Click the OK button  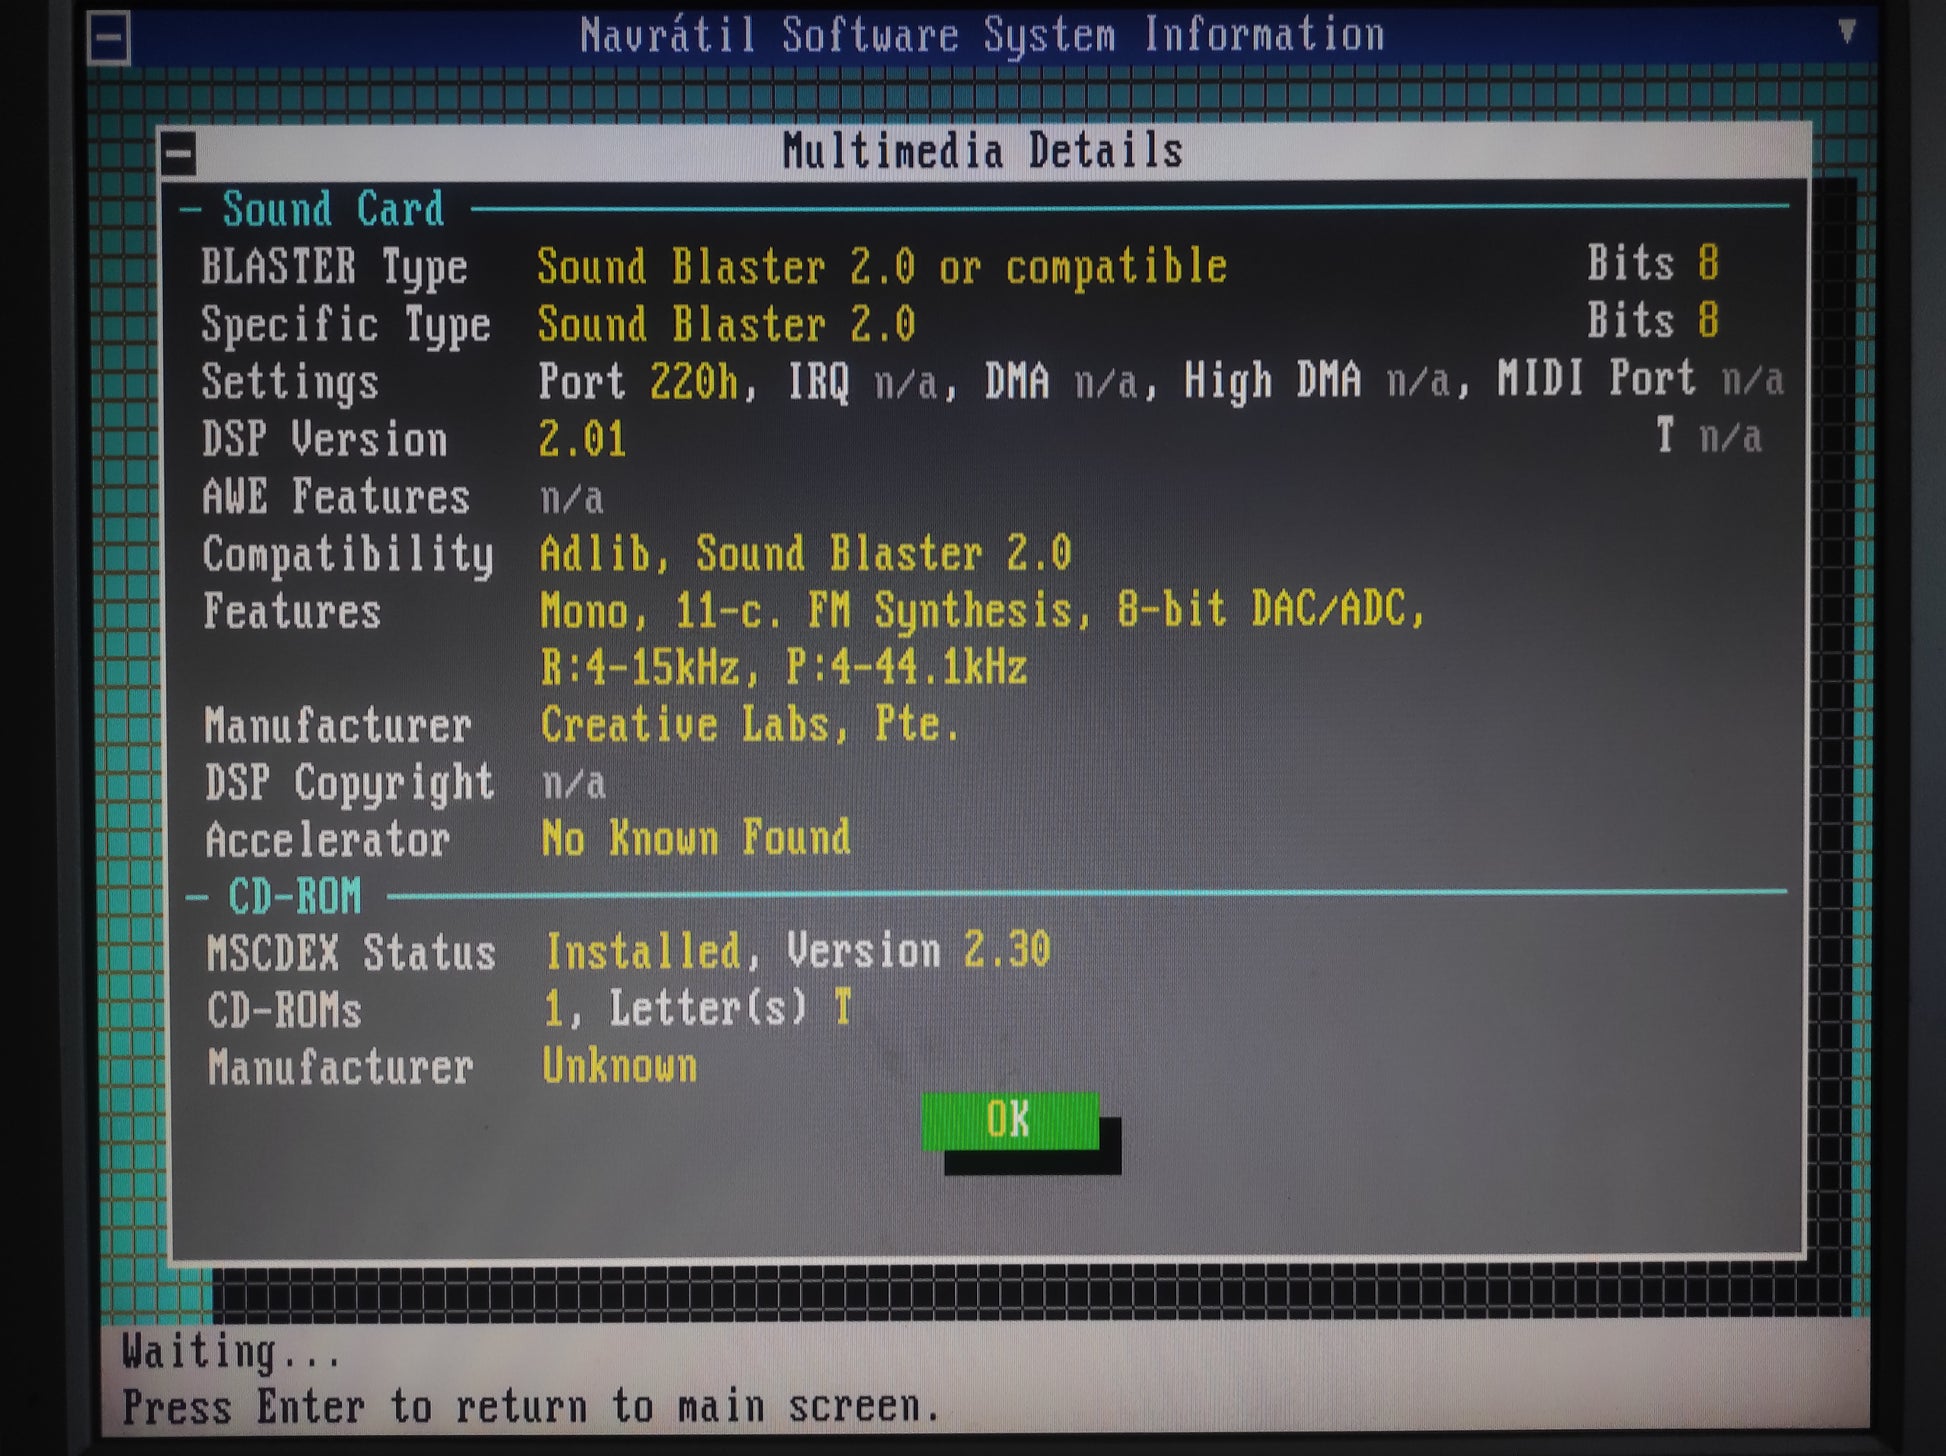pyautogui.click(x=1009, y=1120)
